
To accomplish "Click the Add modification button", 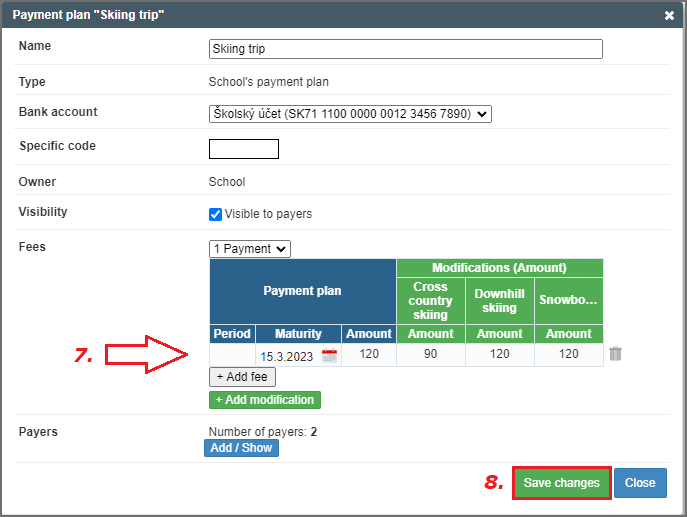I will 265,400.
